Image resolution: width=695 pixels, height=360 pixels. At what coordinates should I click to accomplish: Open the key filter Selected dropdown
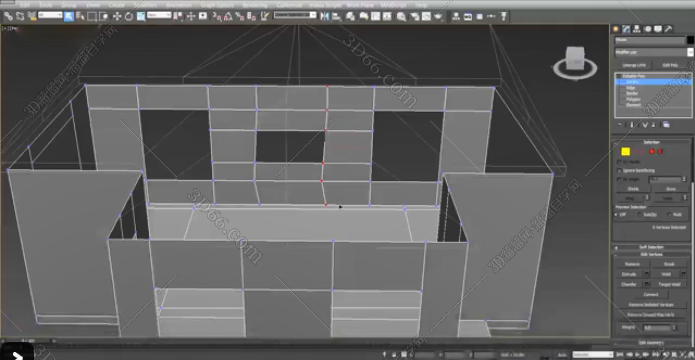(593, 355)
